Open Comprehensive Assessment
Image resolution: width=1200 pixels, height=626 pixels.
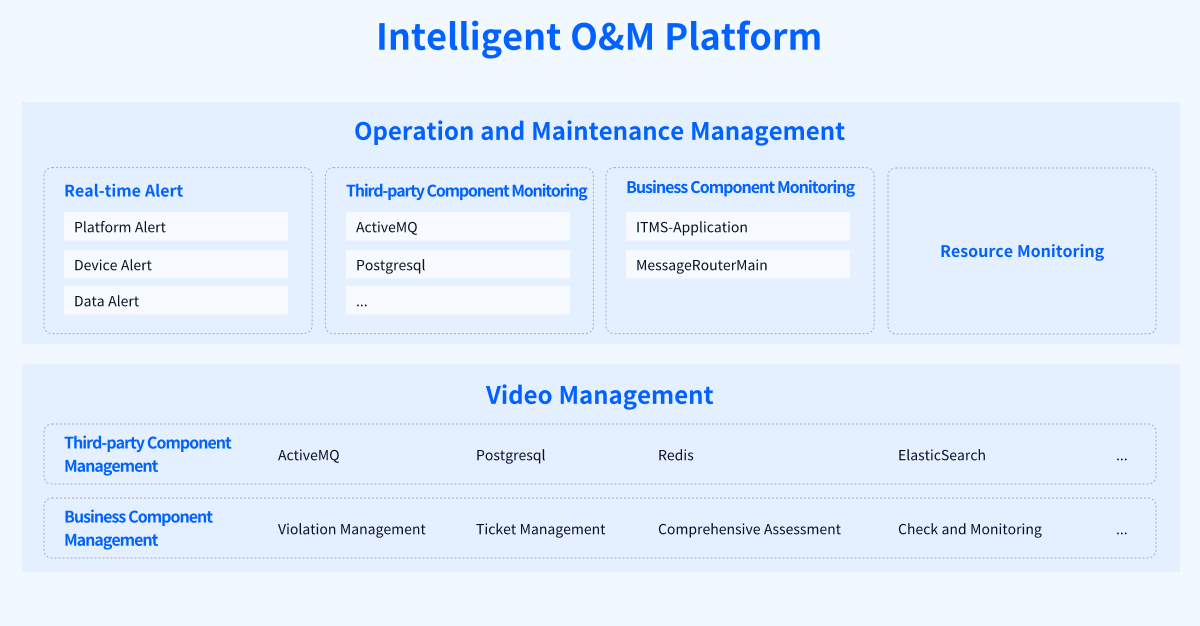point(750,529)
